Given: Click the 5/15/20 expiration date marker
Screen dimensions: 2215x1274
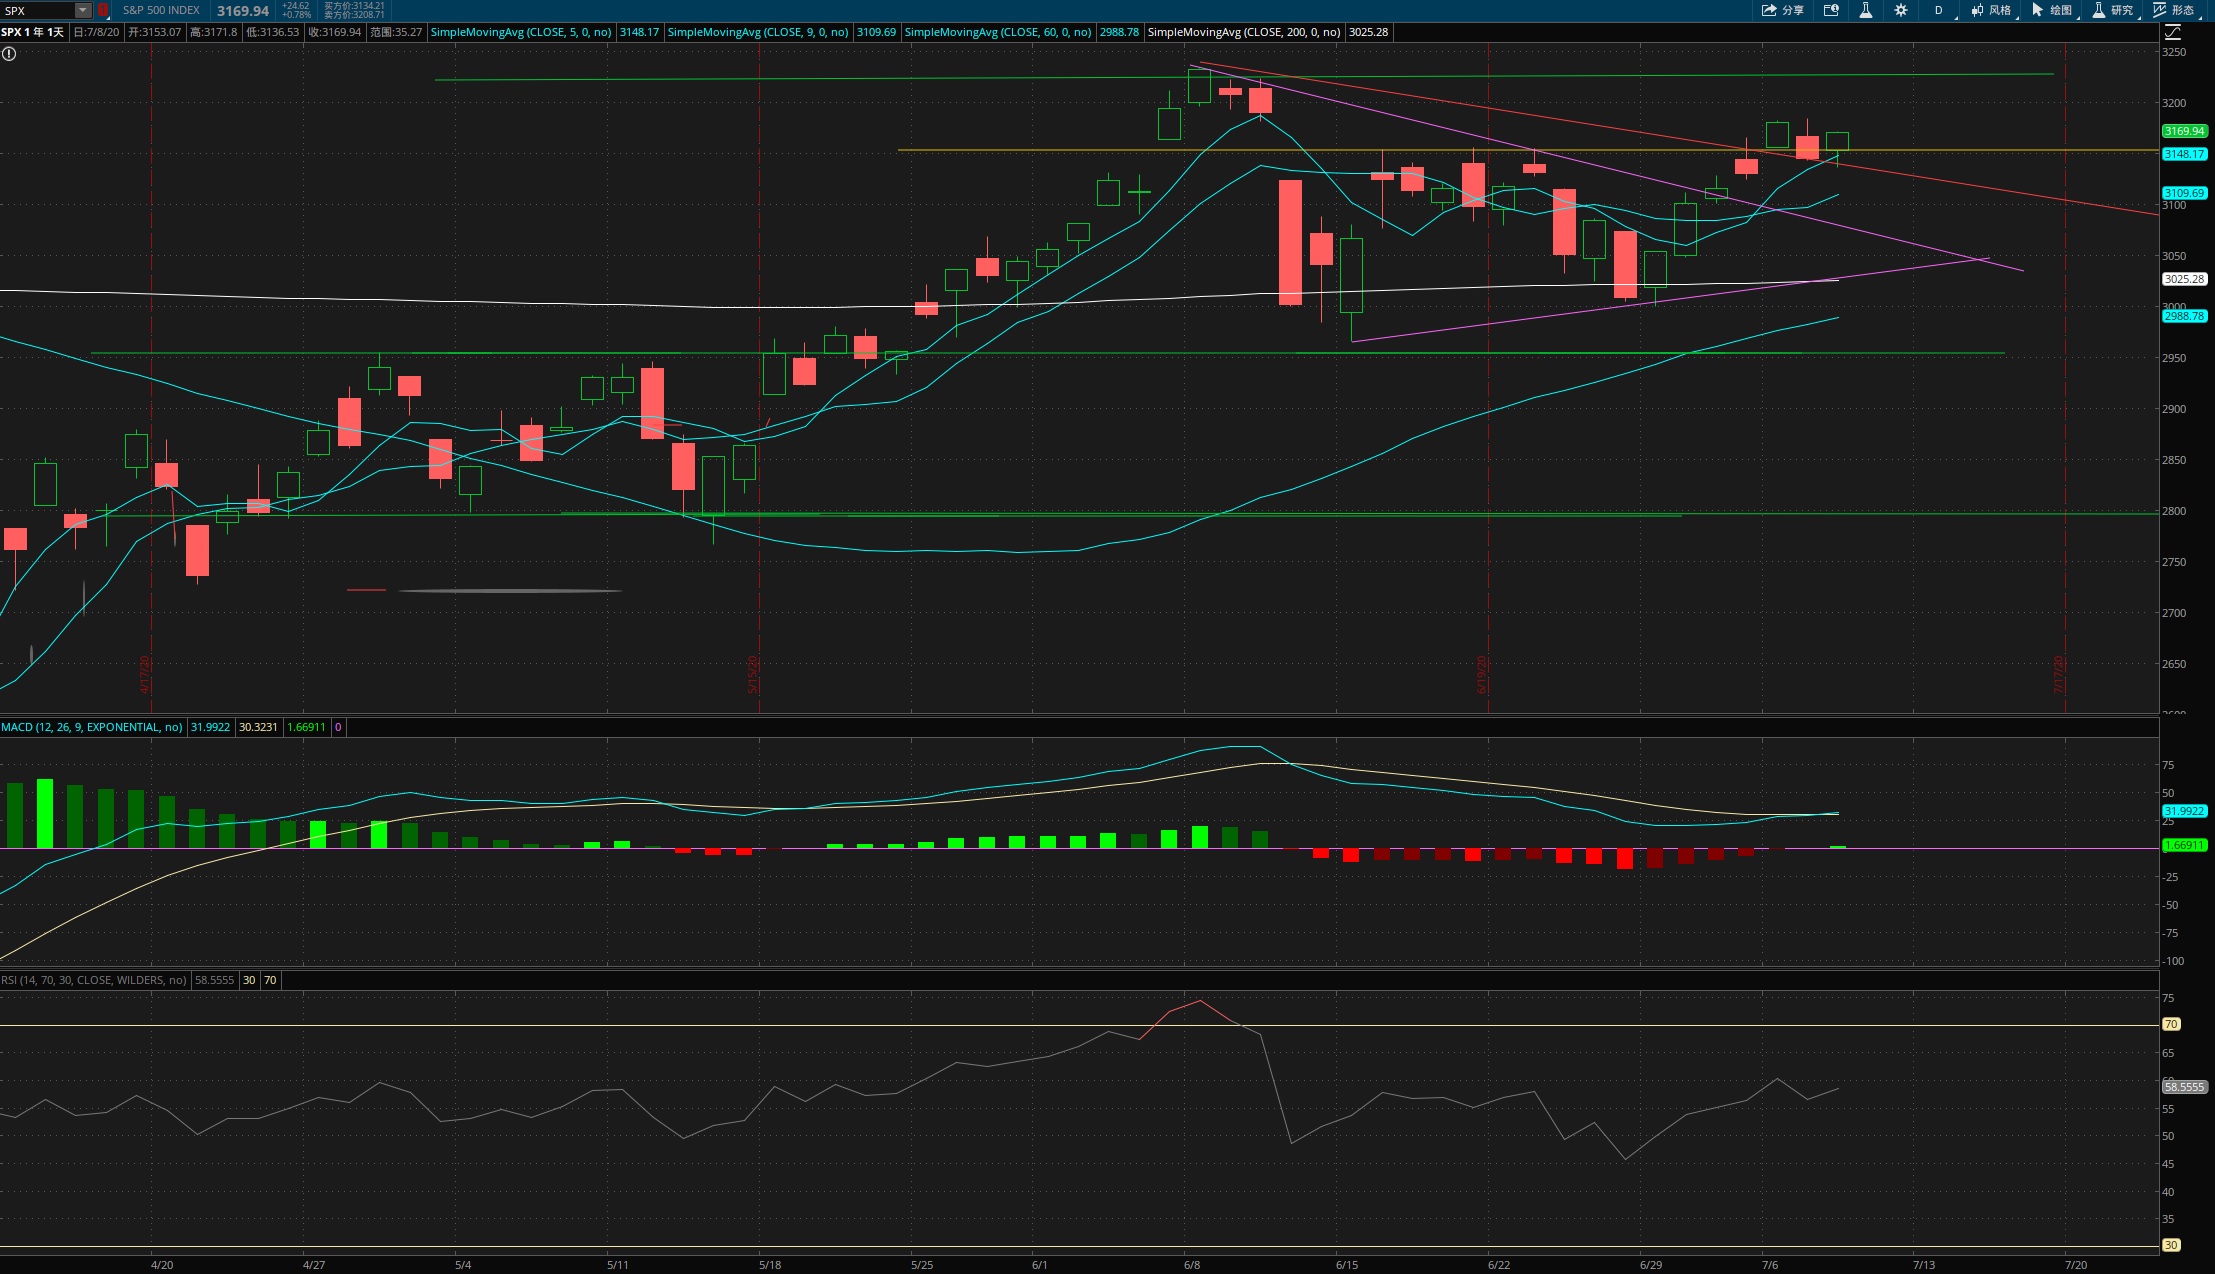Looking at the screenshot, I should click(x=753, y=675).
